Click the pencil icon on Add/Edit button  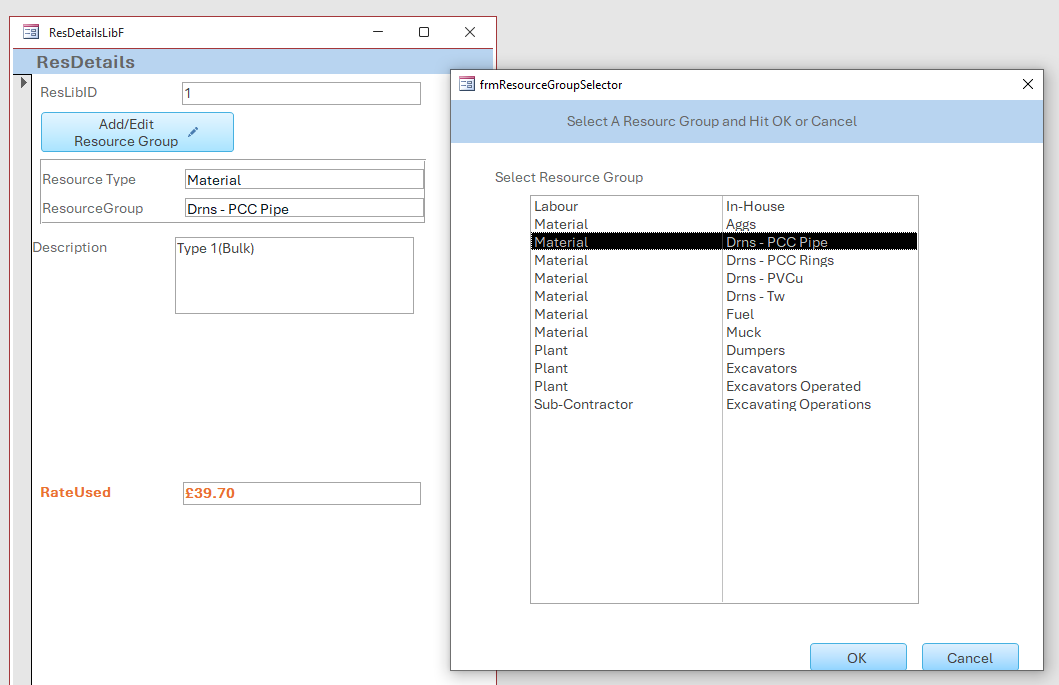[x=193, y=131]
